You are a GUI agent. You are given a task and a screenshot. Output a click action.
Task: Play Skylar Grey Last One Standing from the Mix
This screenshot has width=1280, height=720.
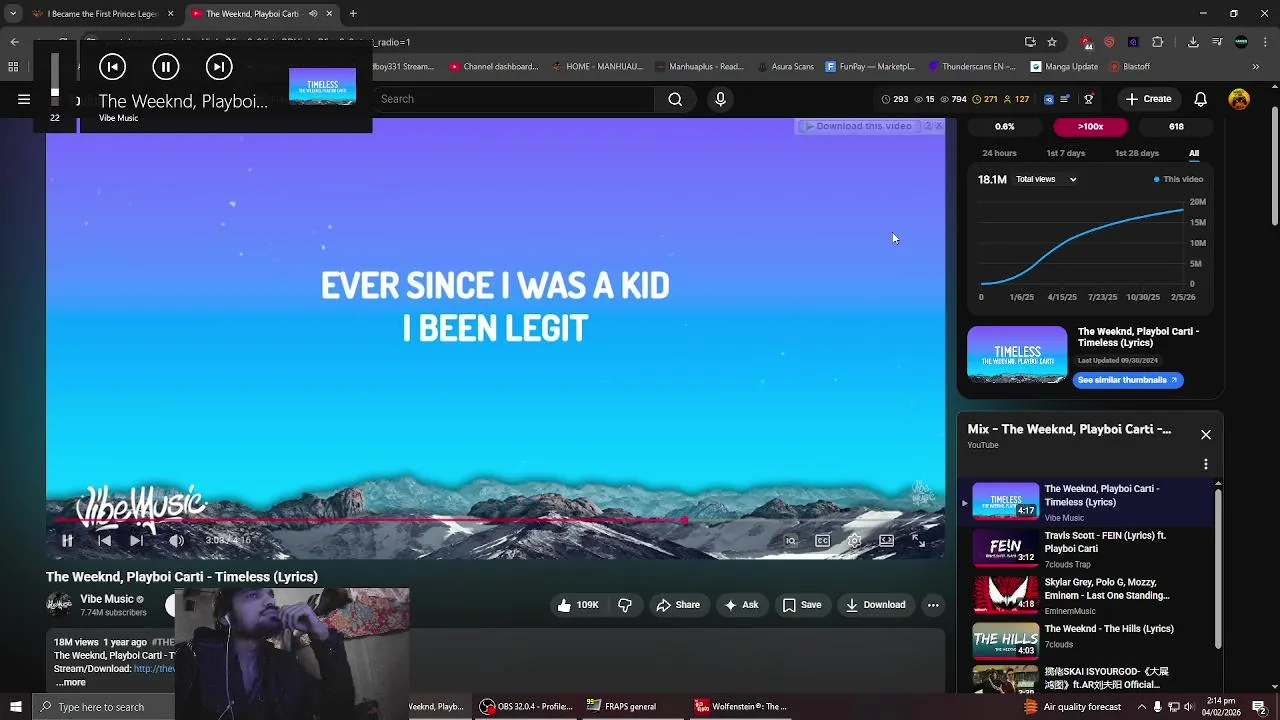[1090, 596]
